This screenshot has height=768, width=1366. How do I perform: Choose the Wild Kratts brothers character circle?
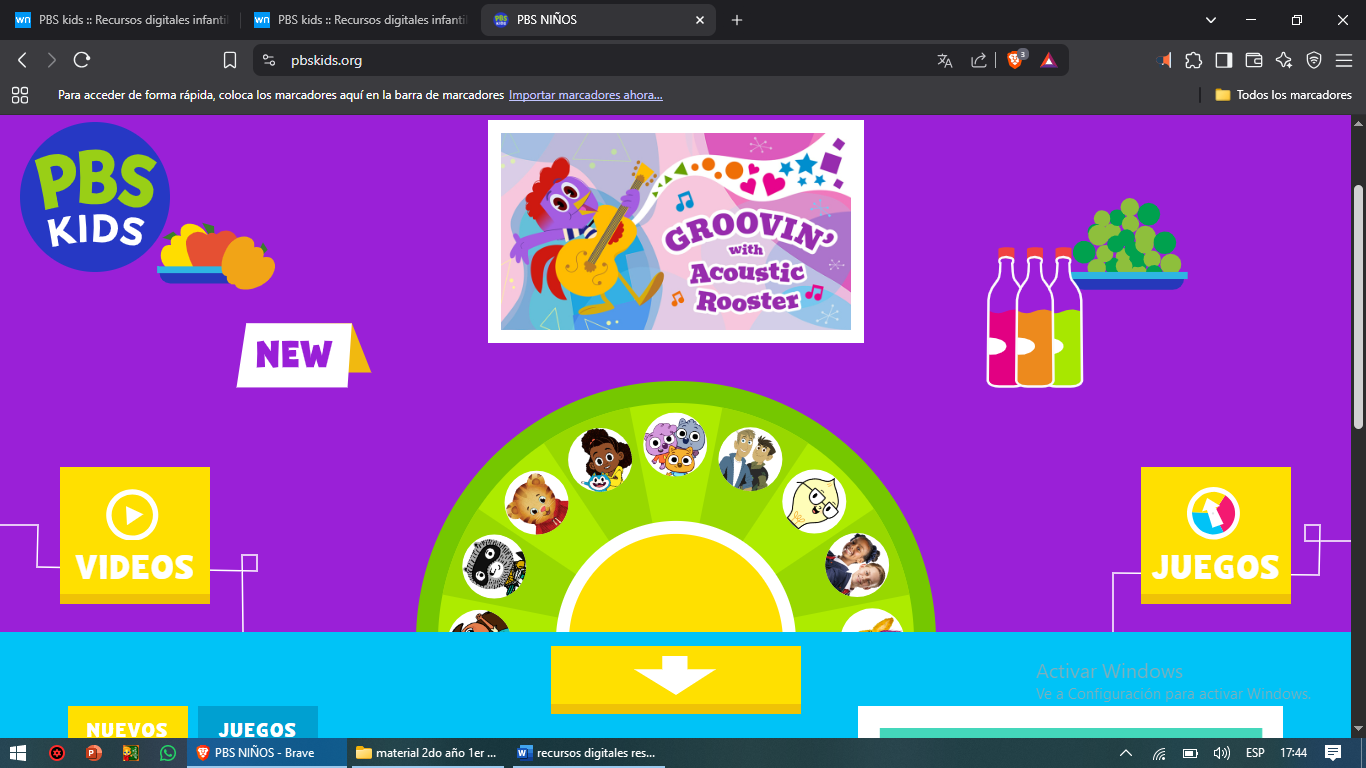tap(750, 458)
